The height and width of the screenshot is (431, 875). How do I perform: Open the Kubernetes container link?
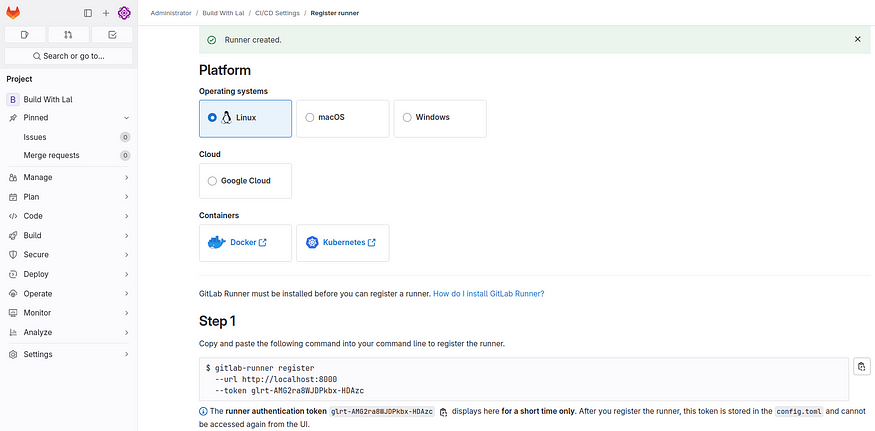pos(343,243)
